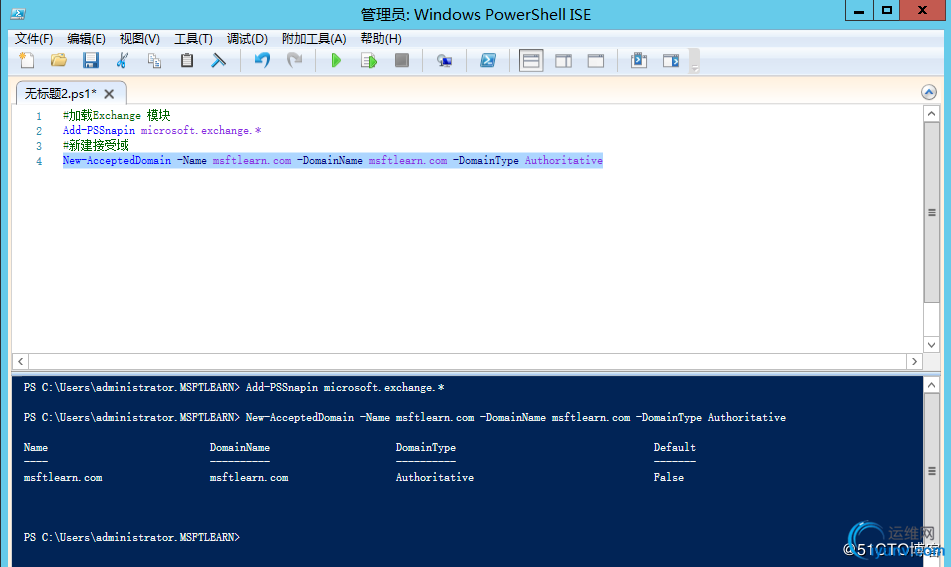Click the line 1 comment #加载Exchange 模块
This screenshot has width=951, height=567.
(x=116, y=115)
